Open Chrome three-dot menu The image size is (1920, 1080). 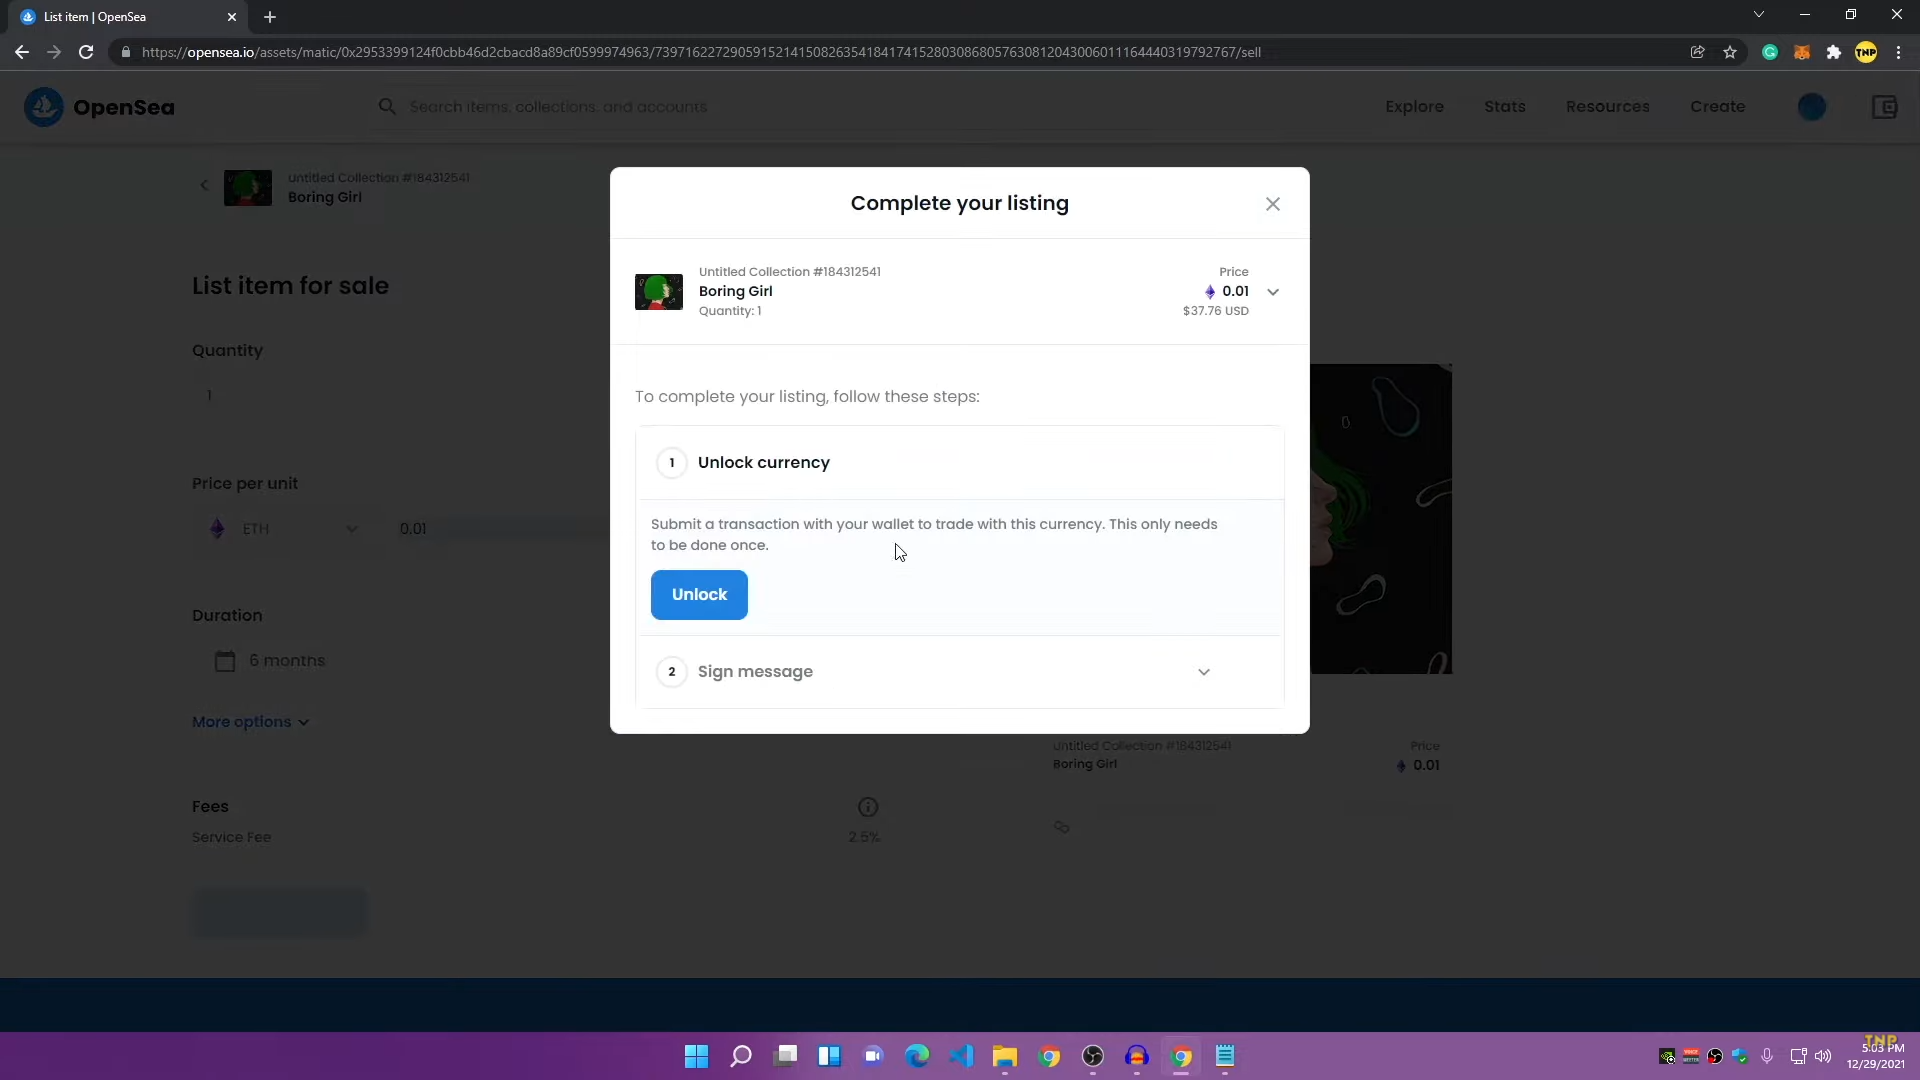1898,52
